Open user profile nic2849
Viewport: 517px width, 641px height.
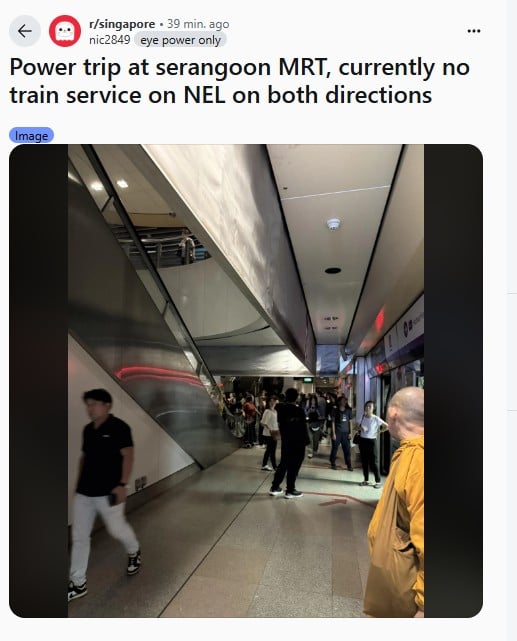pyautogui.click(x=110, y=40)
